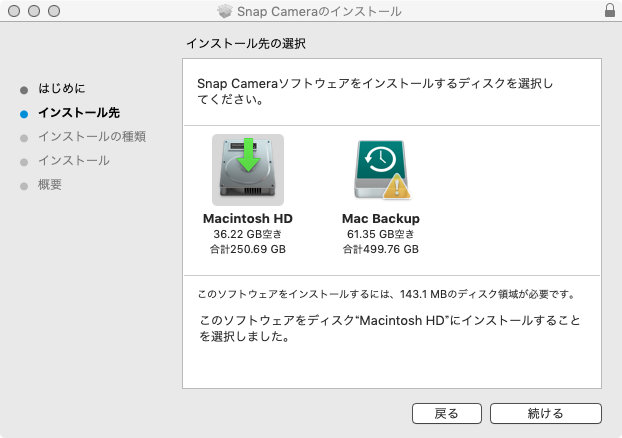
Task: Click the zoom window button
Action: [x=54, y=11]
